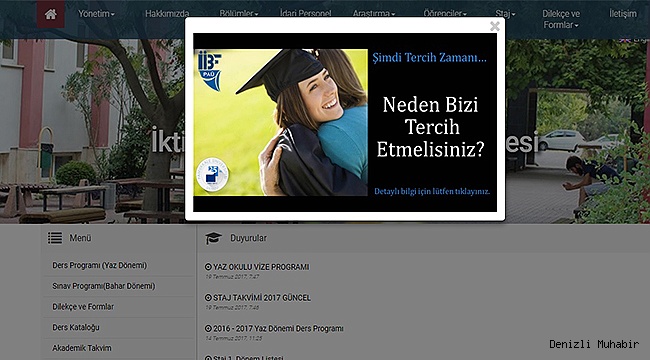Screen dimensions: 650x360
Task: Click the clock icon beside STAJ TAKVİMİ 2017
Action: pos(209,298)
